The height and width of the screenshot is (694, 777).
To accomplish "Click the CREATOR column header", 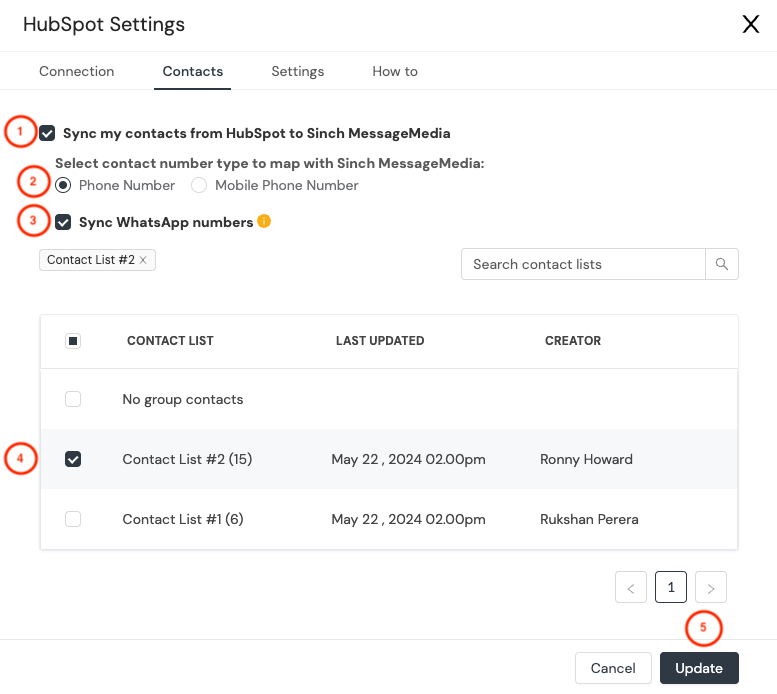I will click(573, 341).
